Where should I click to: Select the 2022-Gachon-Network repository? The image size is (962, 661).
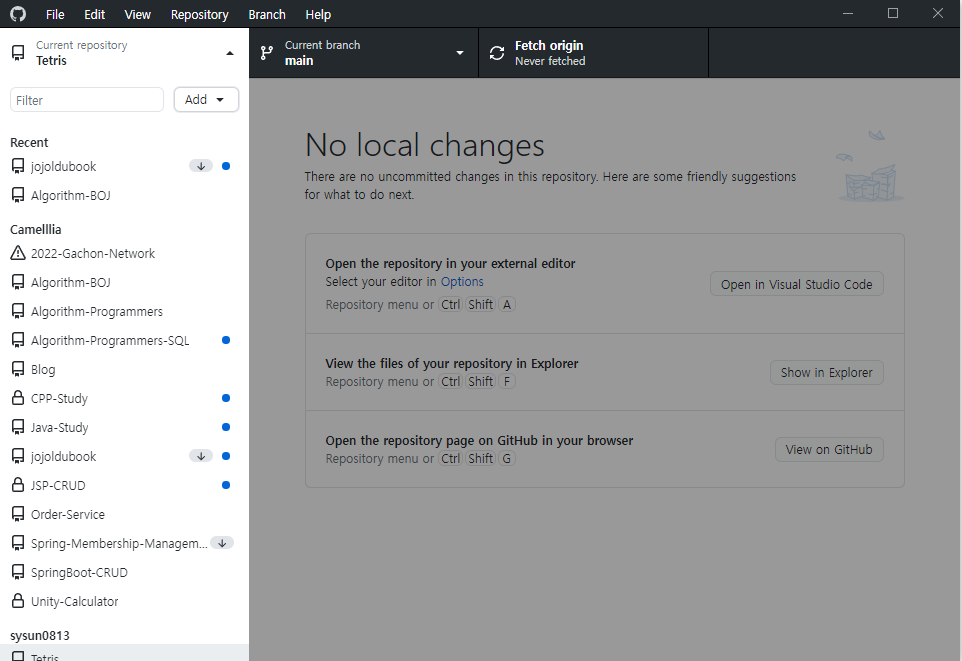click(125, 253)
